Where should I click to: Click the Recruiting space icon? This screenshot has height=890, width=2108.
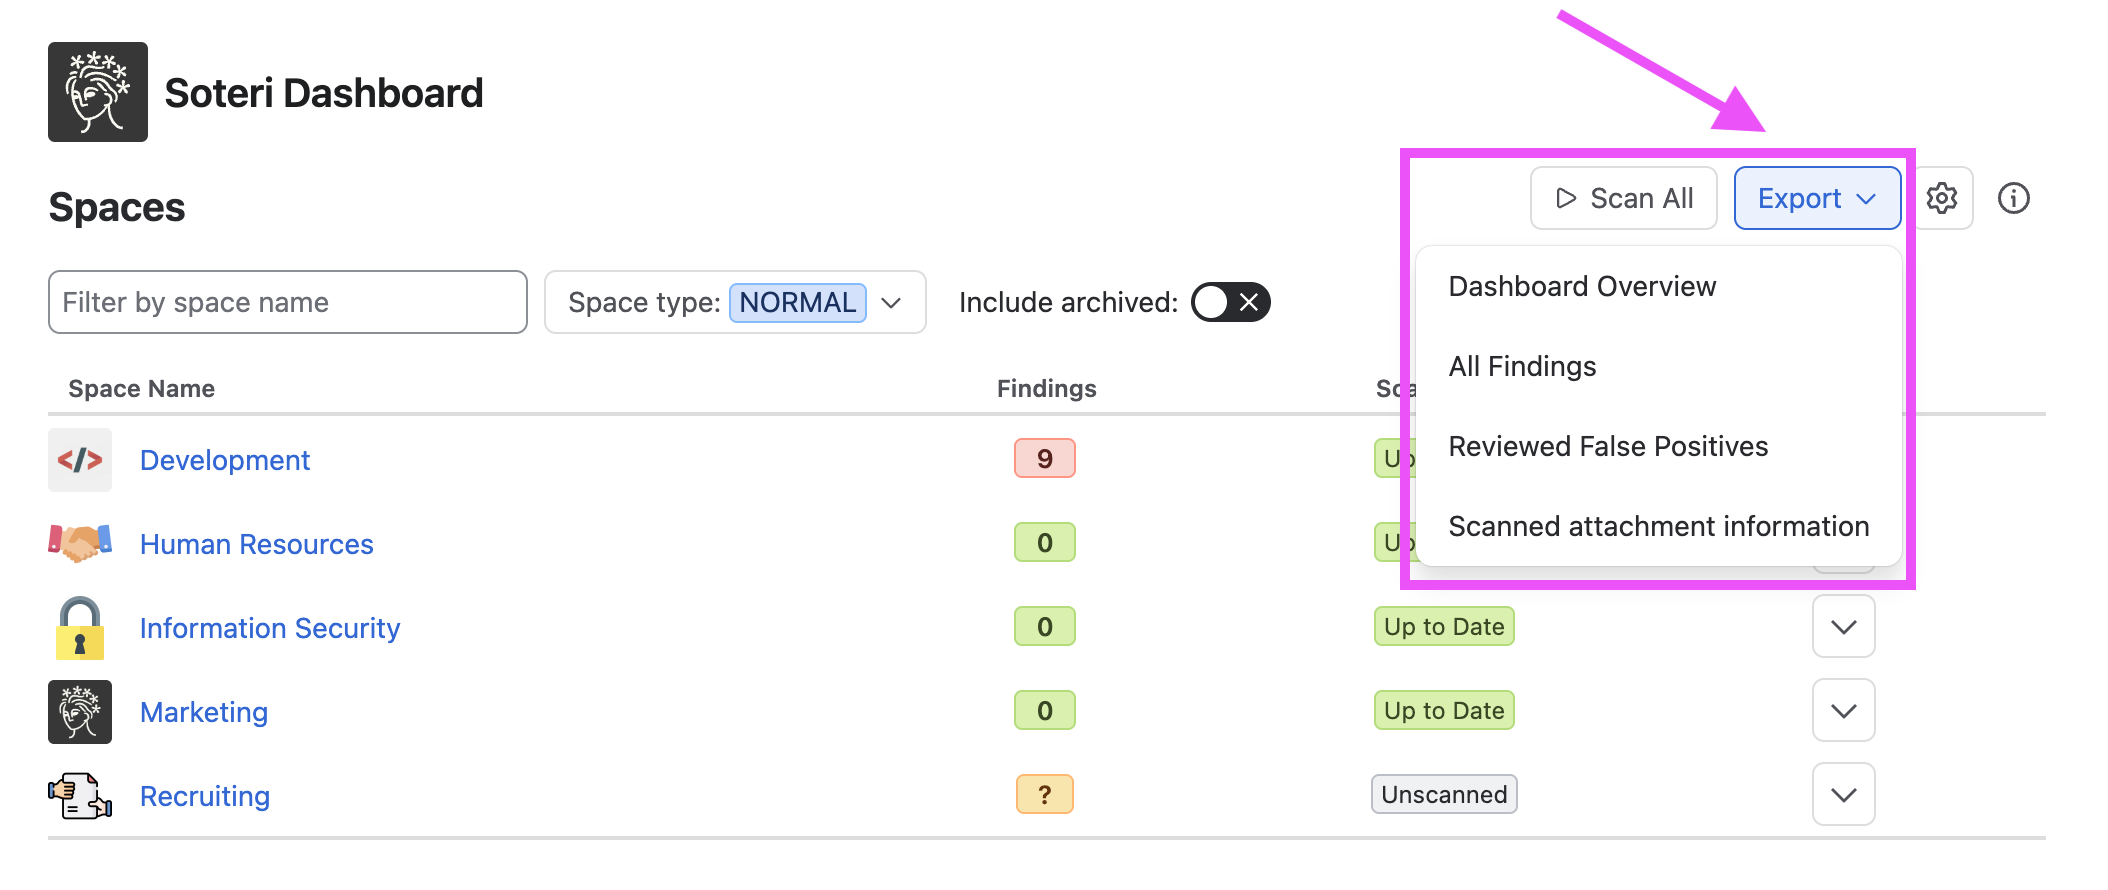point(80,796)
